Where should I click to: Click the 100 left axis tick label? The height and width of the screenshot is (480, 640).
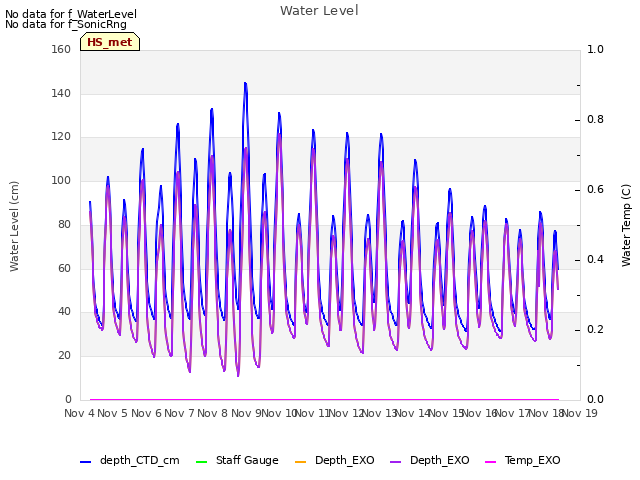pos(61,180)
